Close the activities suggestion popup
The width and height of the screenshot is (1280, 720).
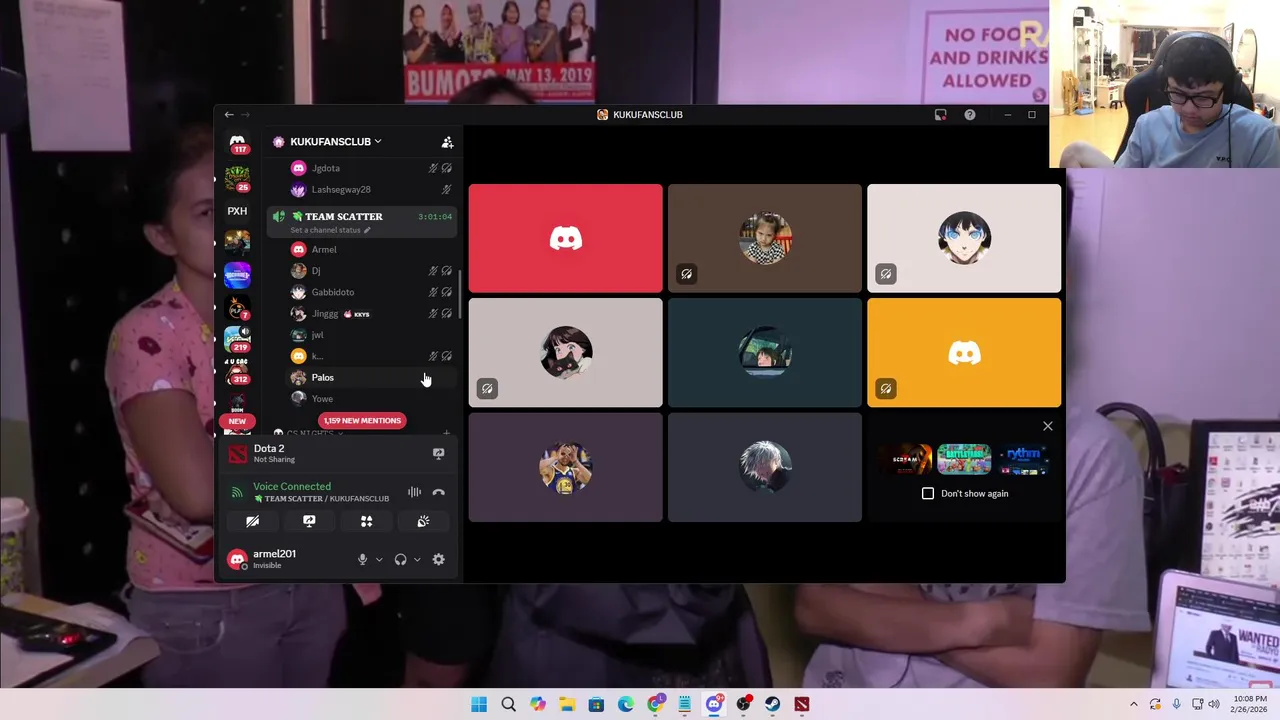click(1048, 427)
